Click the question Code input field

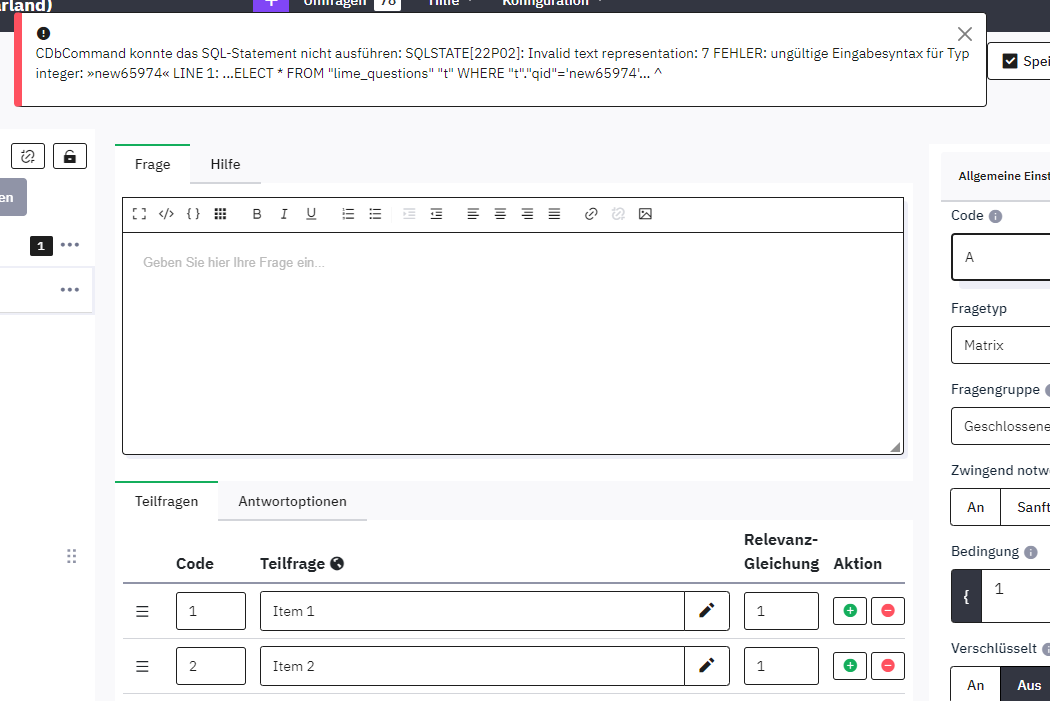[1001, 257]
